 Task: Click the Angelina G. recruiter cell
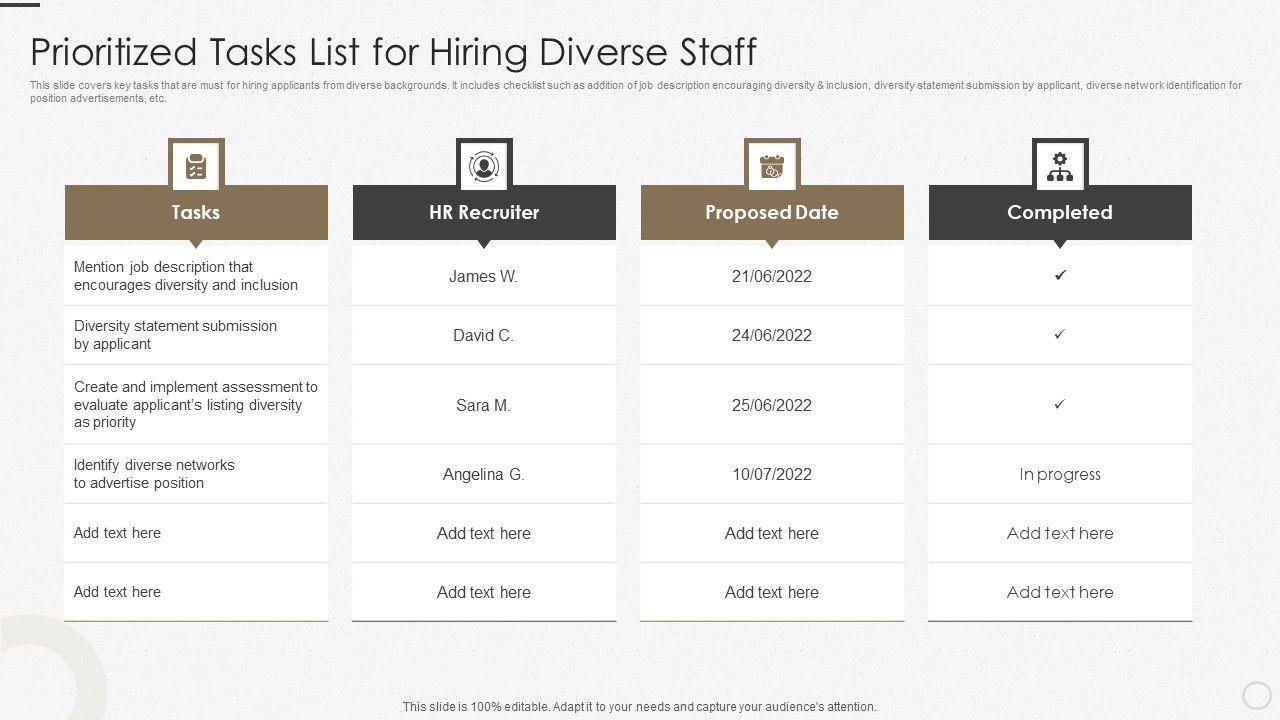point(484,474)
